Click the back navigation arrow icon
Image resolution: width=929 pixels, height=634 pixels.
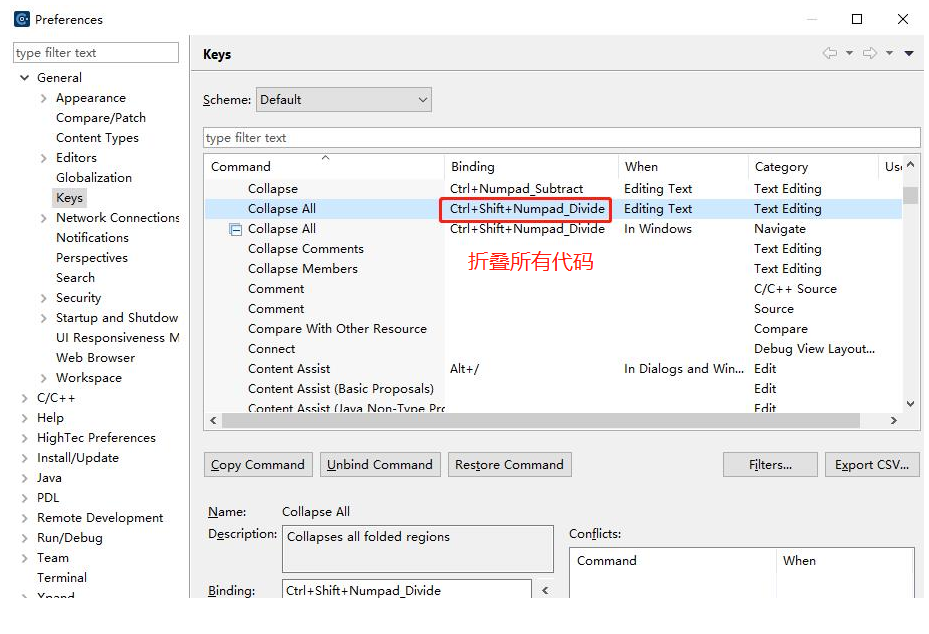click(829, 53)
